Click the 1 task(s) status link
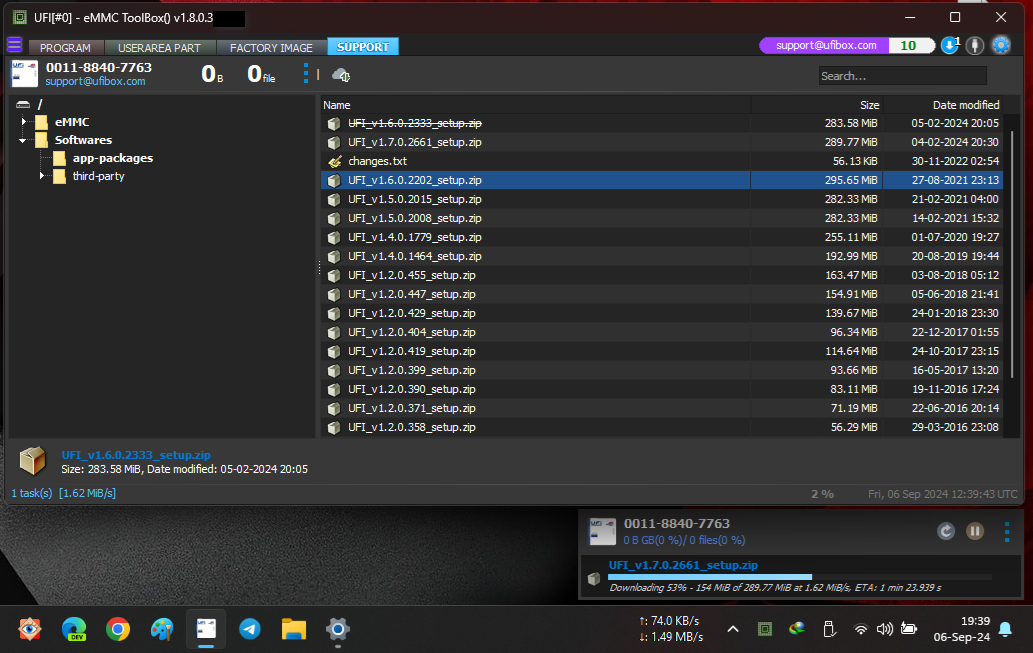Viewport: 1033px width, 653px height. 32,493
